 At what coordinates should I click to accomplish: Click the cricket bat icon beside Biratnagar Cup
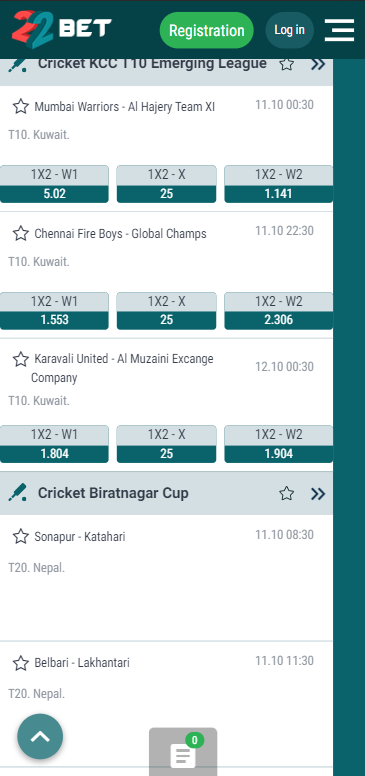tap(18, 493)
